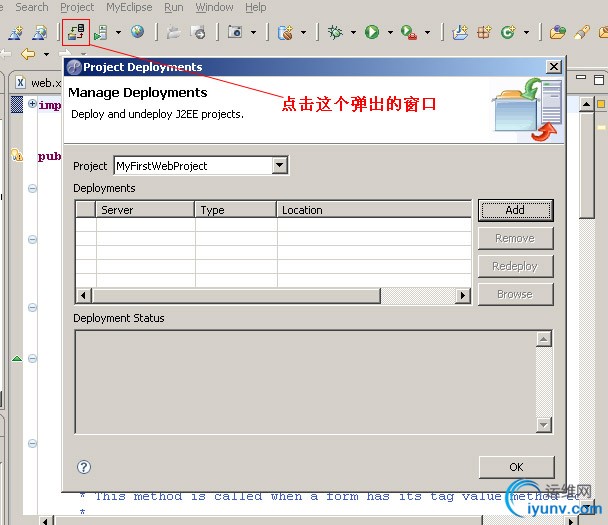Screen dimensions: 608x525
Task: Click the Server column header
Action: click(145, 210)
